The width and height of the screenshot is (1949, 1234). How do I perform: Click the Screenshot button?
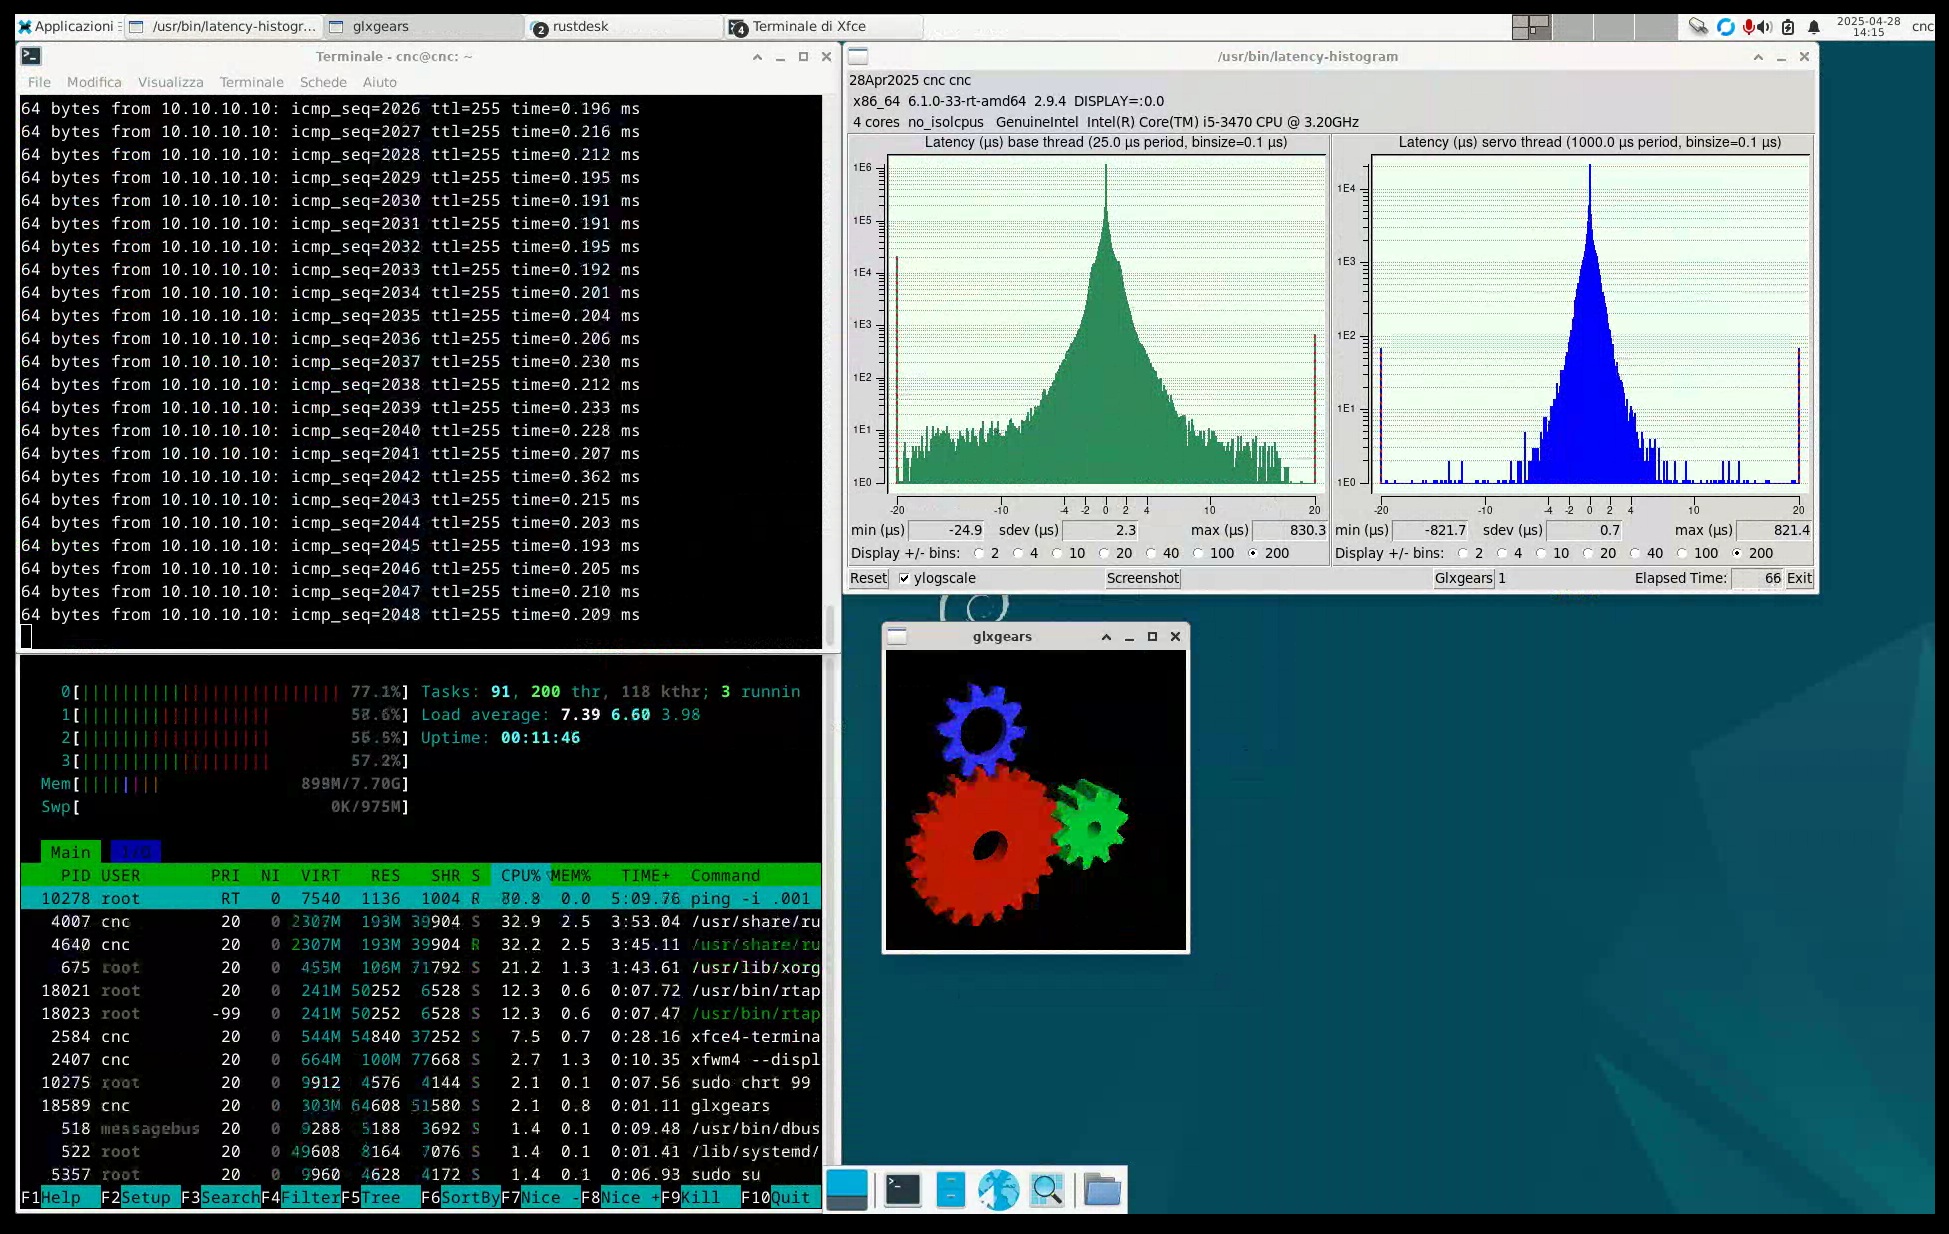[1143, 578]
